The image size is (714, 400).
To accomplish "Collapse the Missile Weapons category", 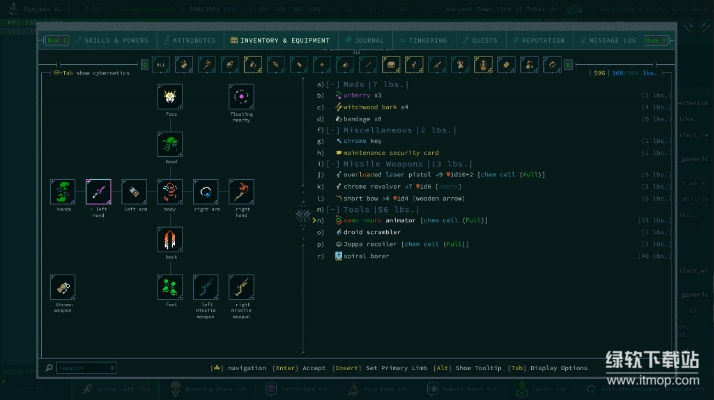I will (x=333, y=164).
